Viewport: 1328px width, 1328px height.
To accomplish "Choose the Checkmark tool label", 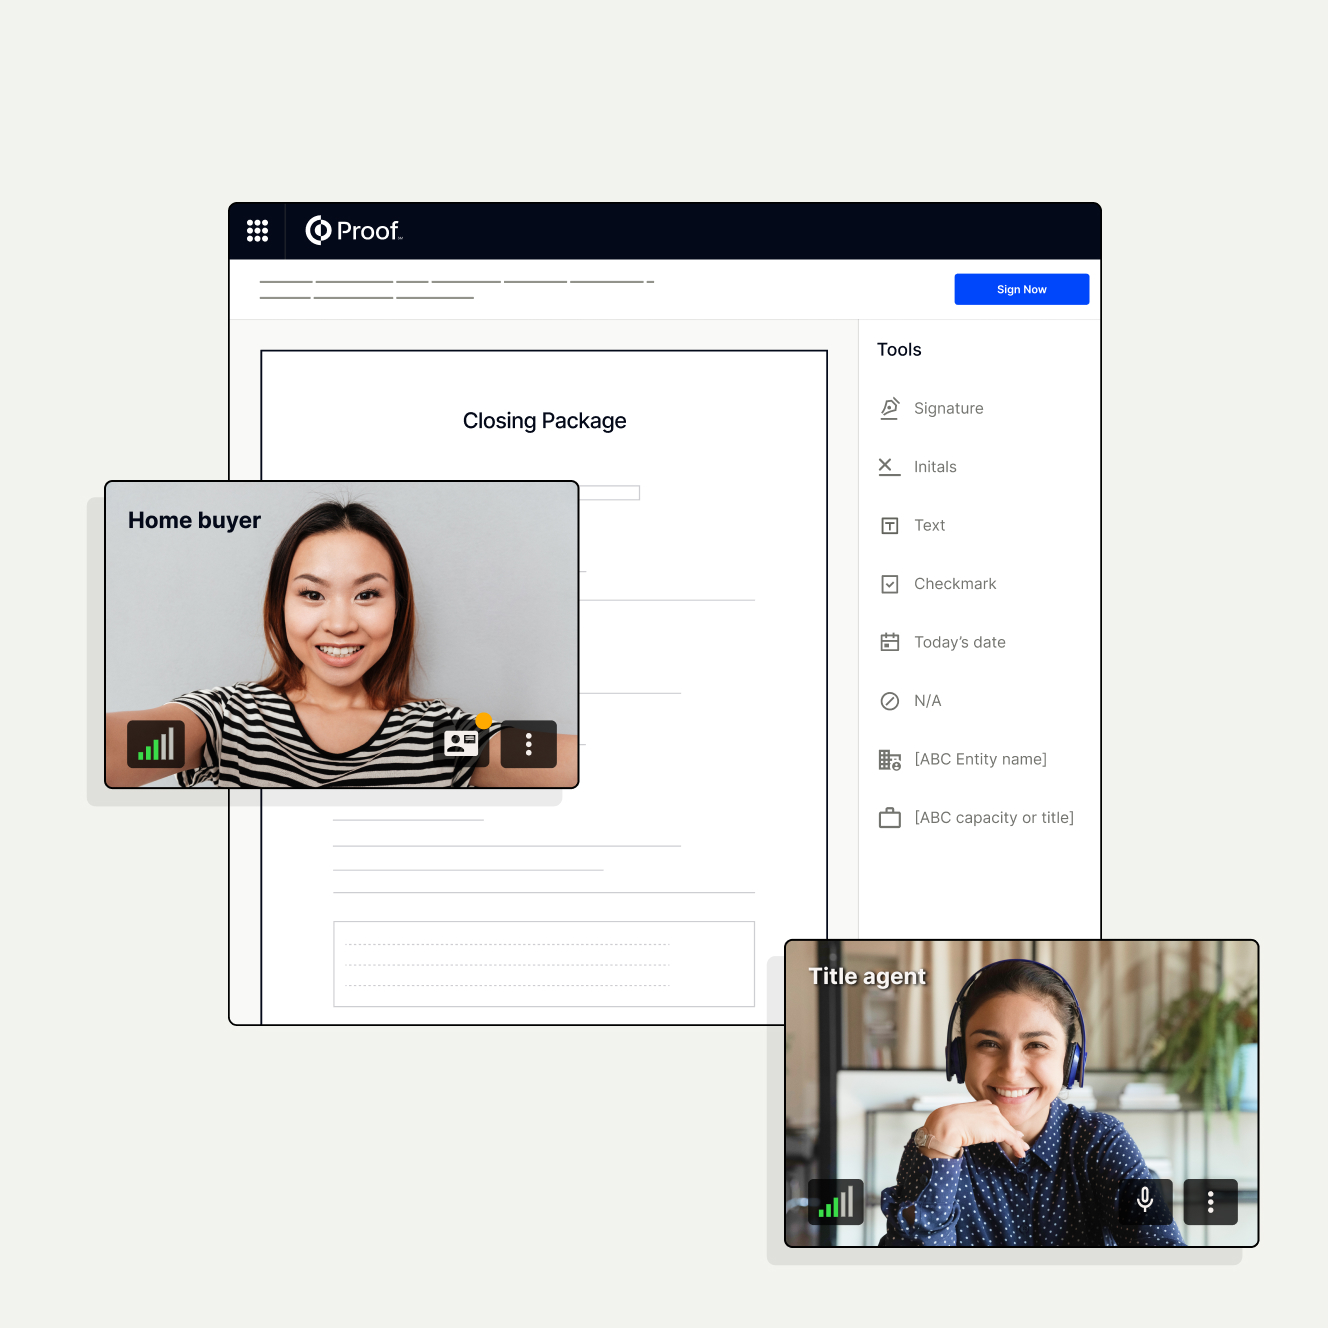I will point(955,584).
